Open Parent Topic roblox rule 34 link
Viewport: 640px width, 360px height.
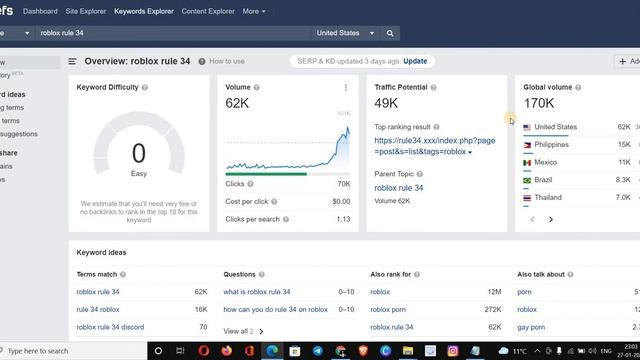[x=399, y=188]
